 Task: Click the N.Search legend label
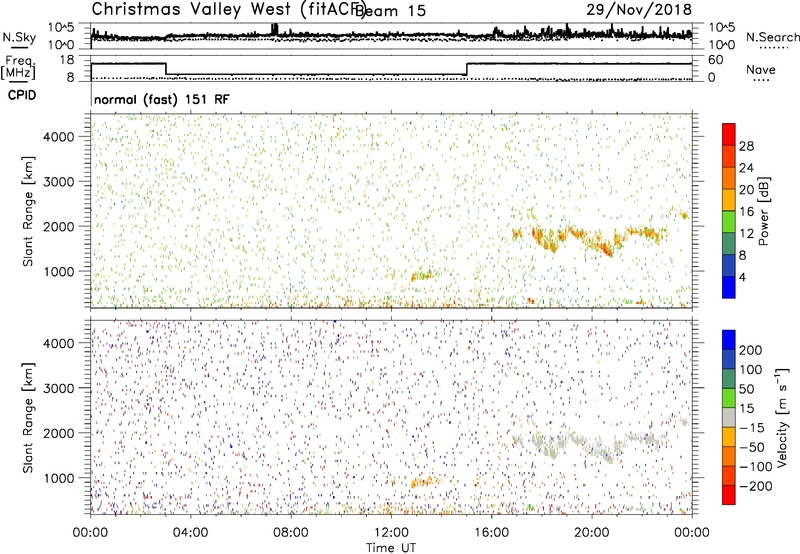coord(772,37)
